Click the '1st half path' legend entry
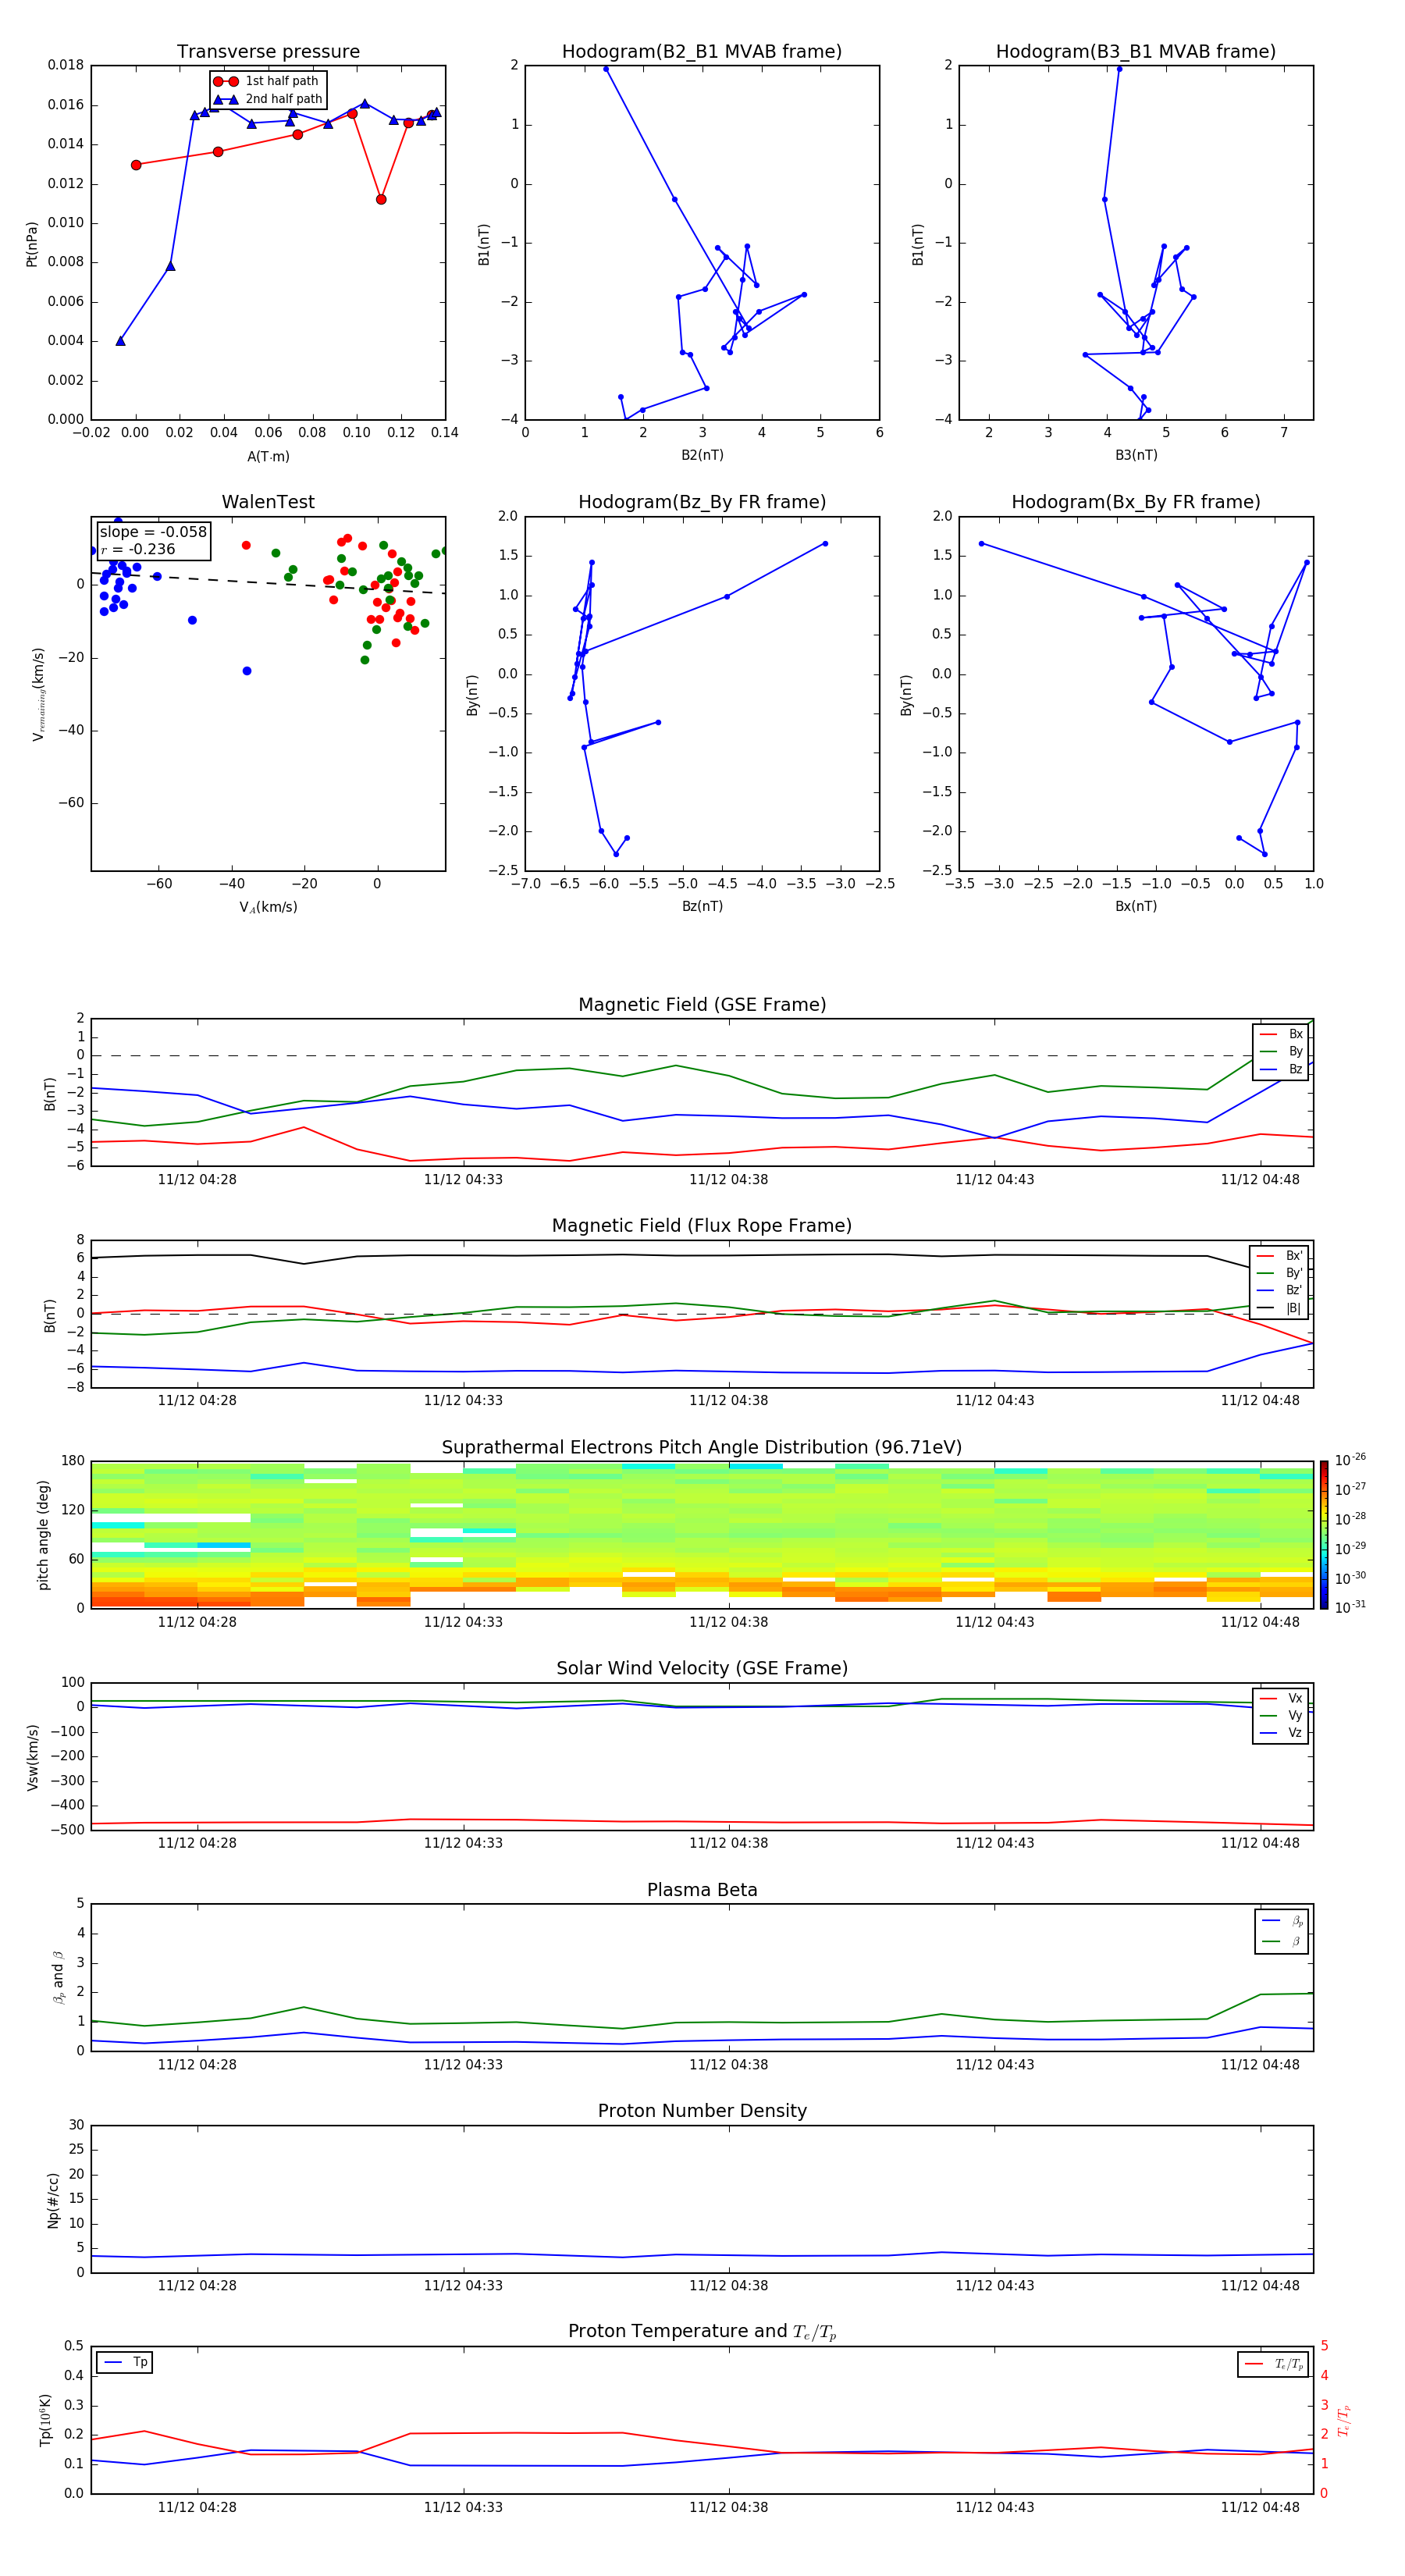Viewport: 1405px width, 2576px height. point(267,81)
